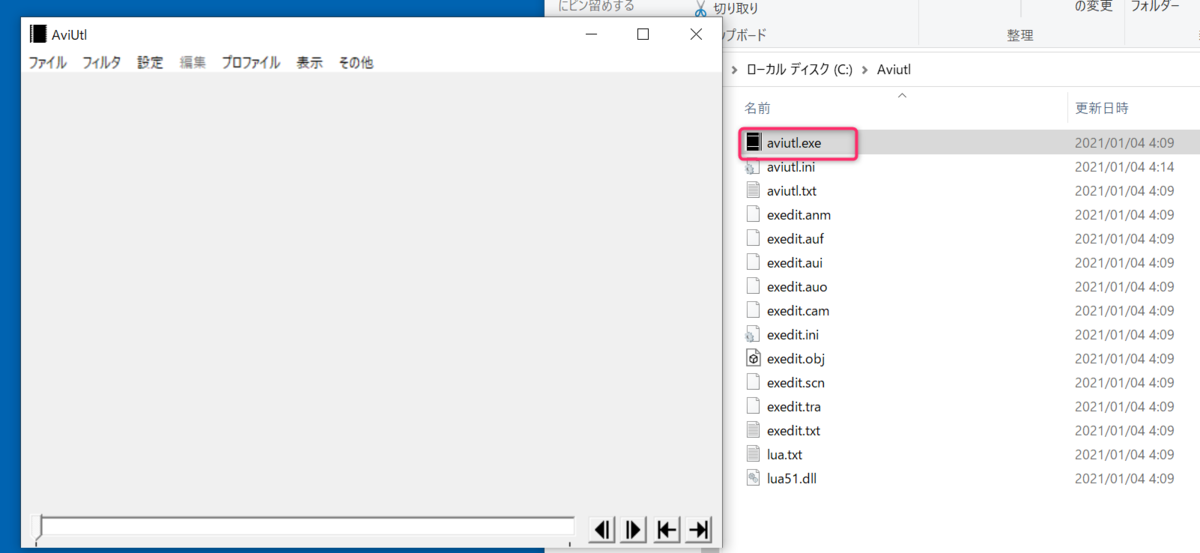Select the exedit.obj file name
Screen dimensions: 1200x553
point(796,359)
